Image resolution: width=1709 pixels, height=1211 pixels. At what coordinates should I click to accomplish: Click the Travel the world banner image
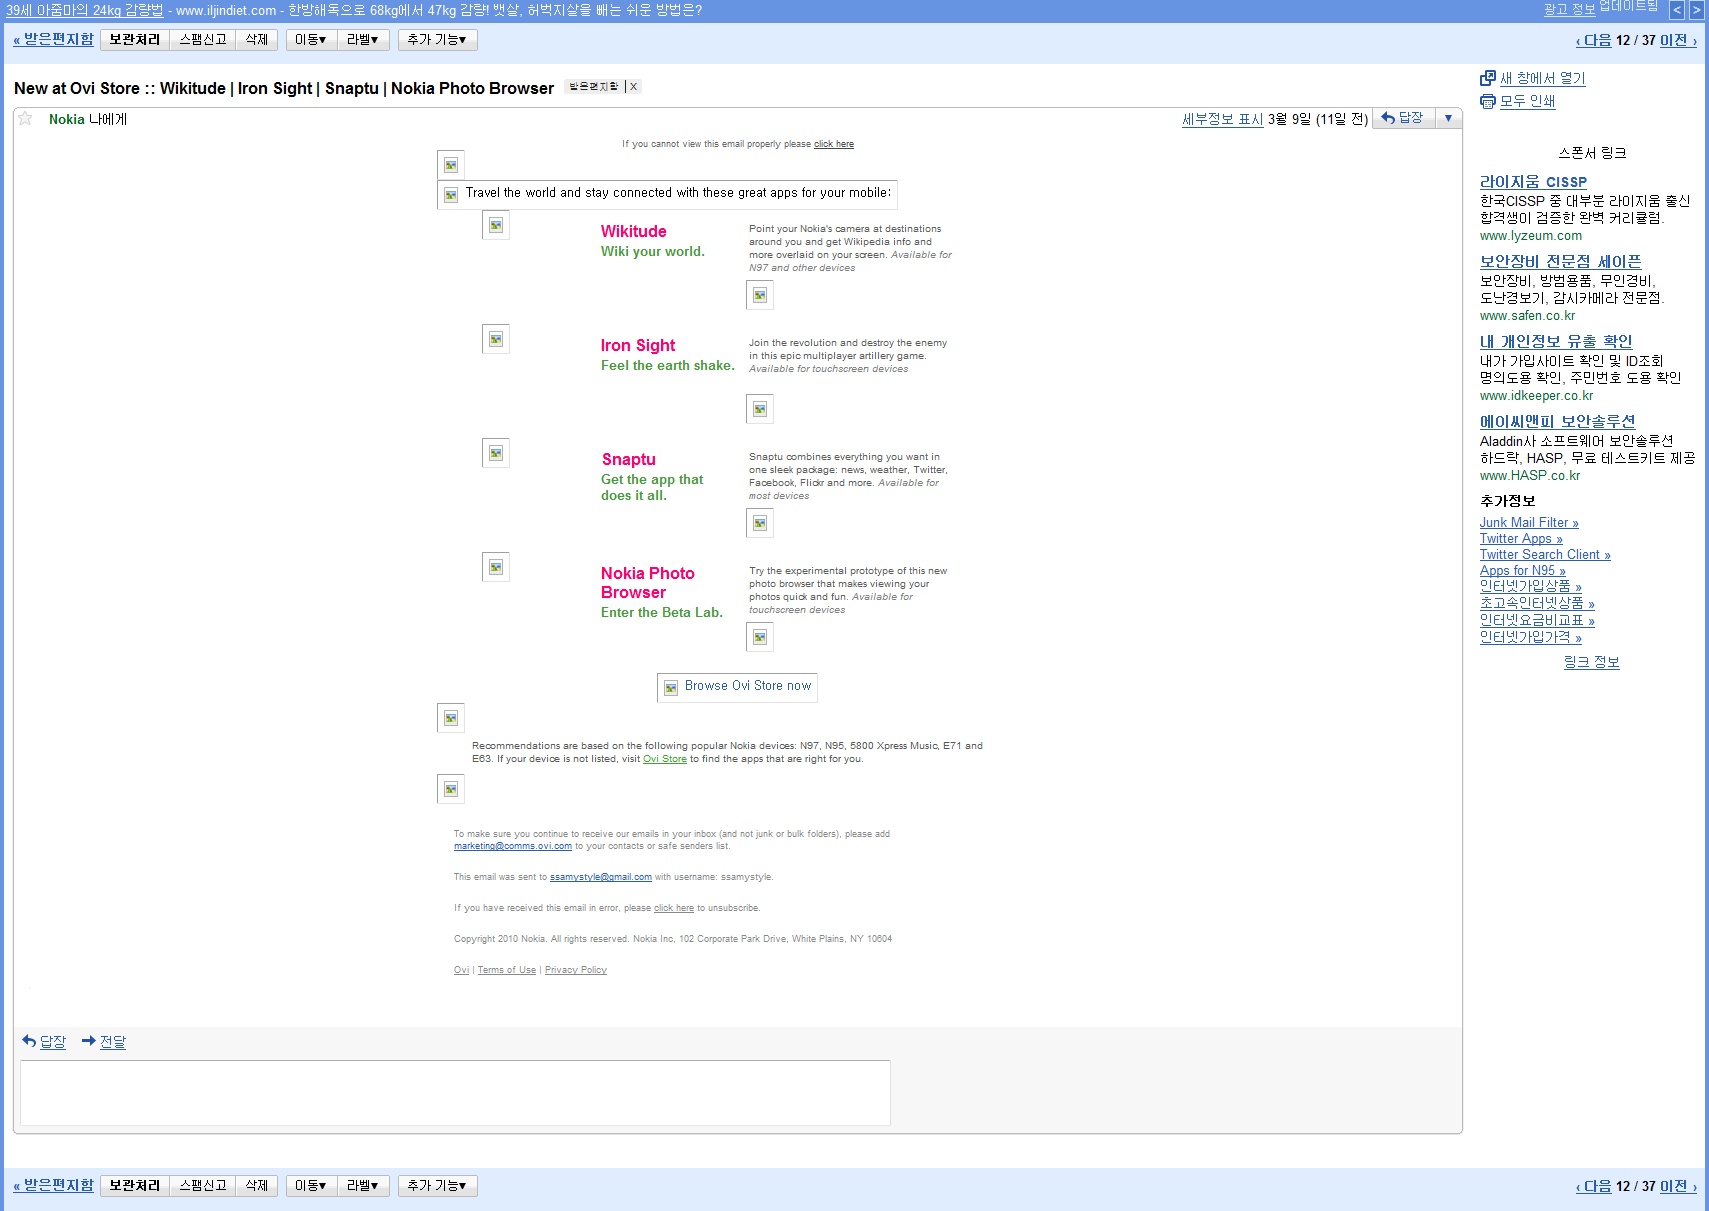coord(667,194)
